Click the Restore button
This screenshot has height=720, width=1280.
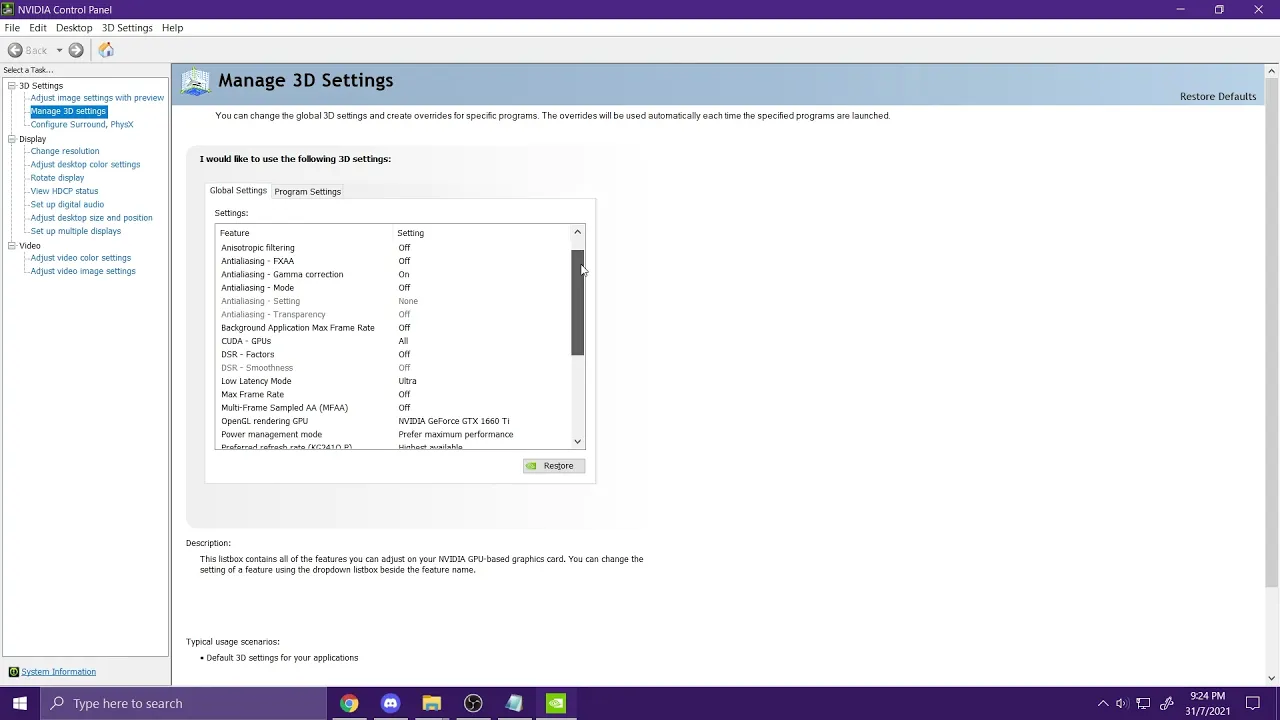coord(553,466)
